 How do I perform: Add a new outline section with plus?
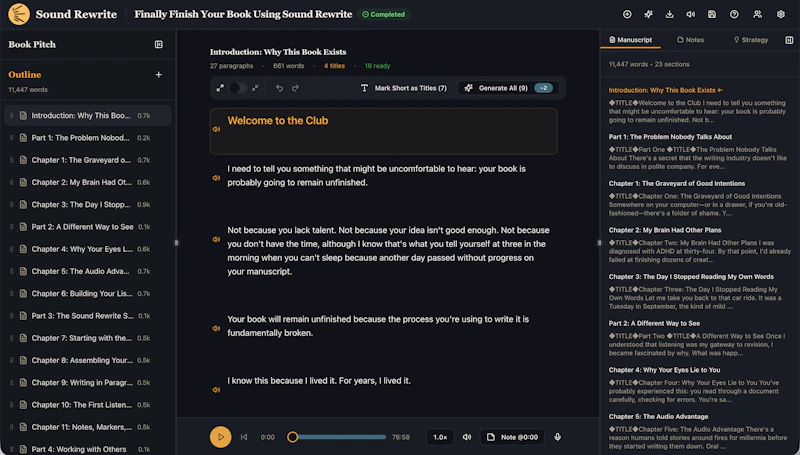pos(159,75)
